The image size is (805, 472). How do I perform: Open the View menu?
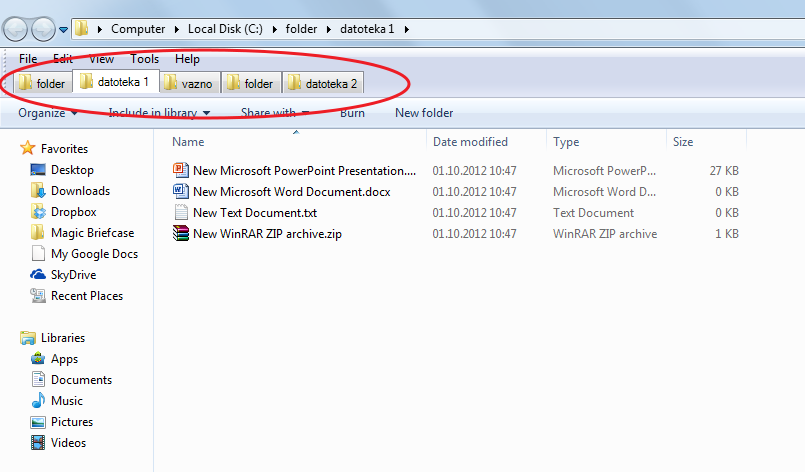pyautogui.click(x=101, y=60)
